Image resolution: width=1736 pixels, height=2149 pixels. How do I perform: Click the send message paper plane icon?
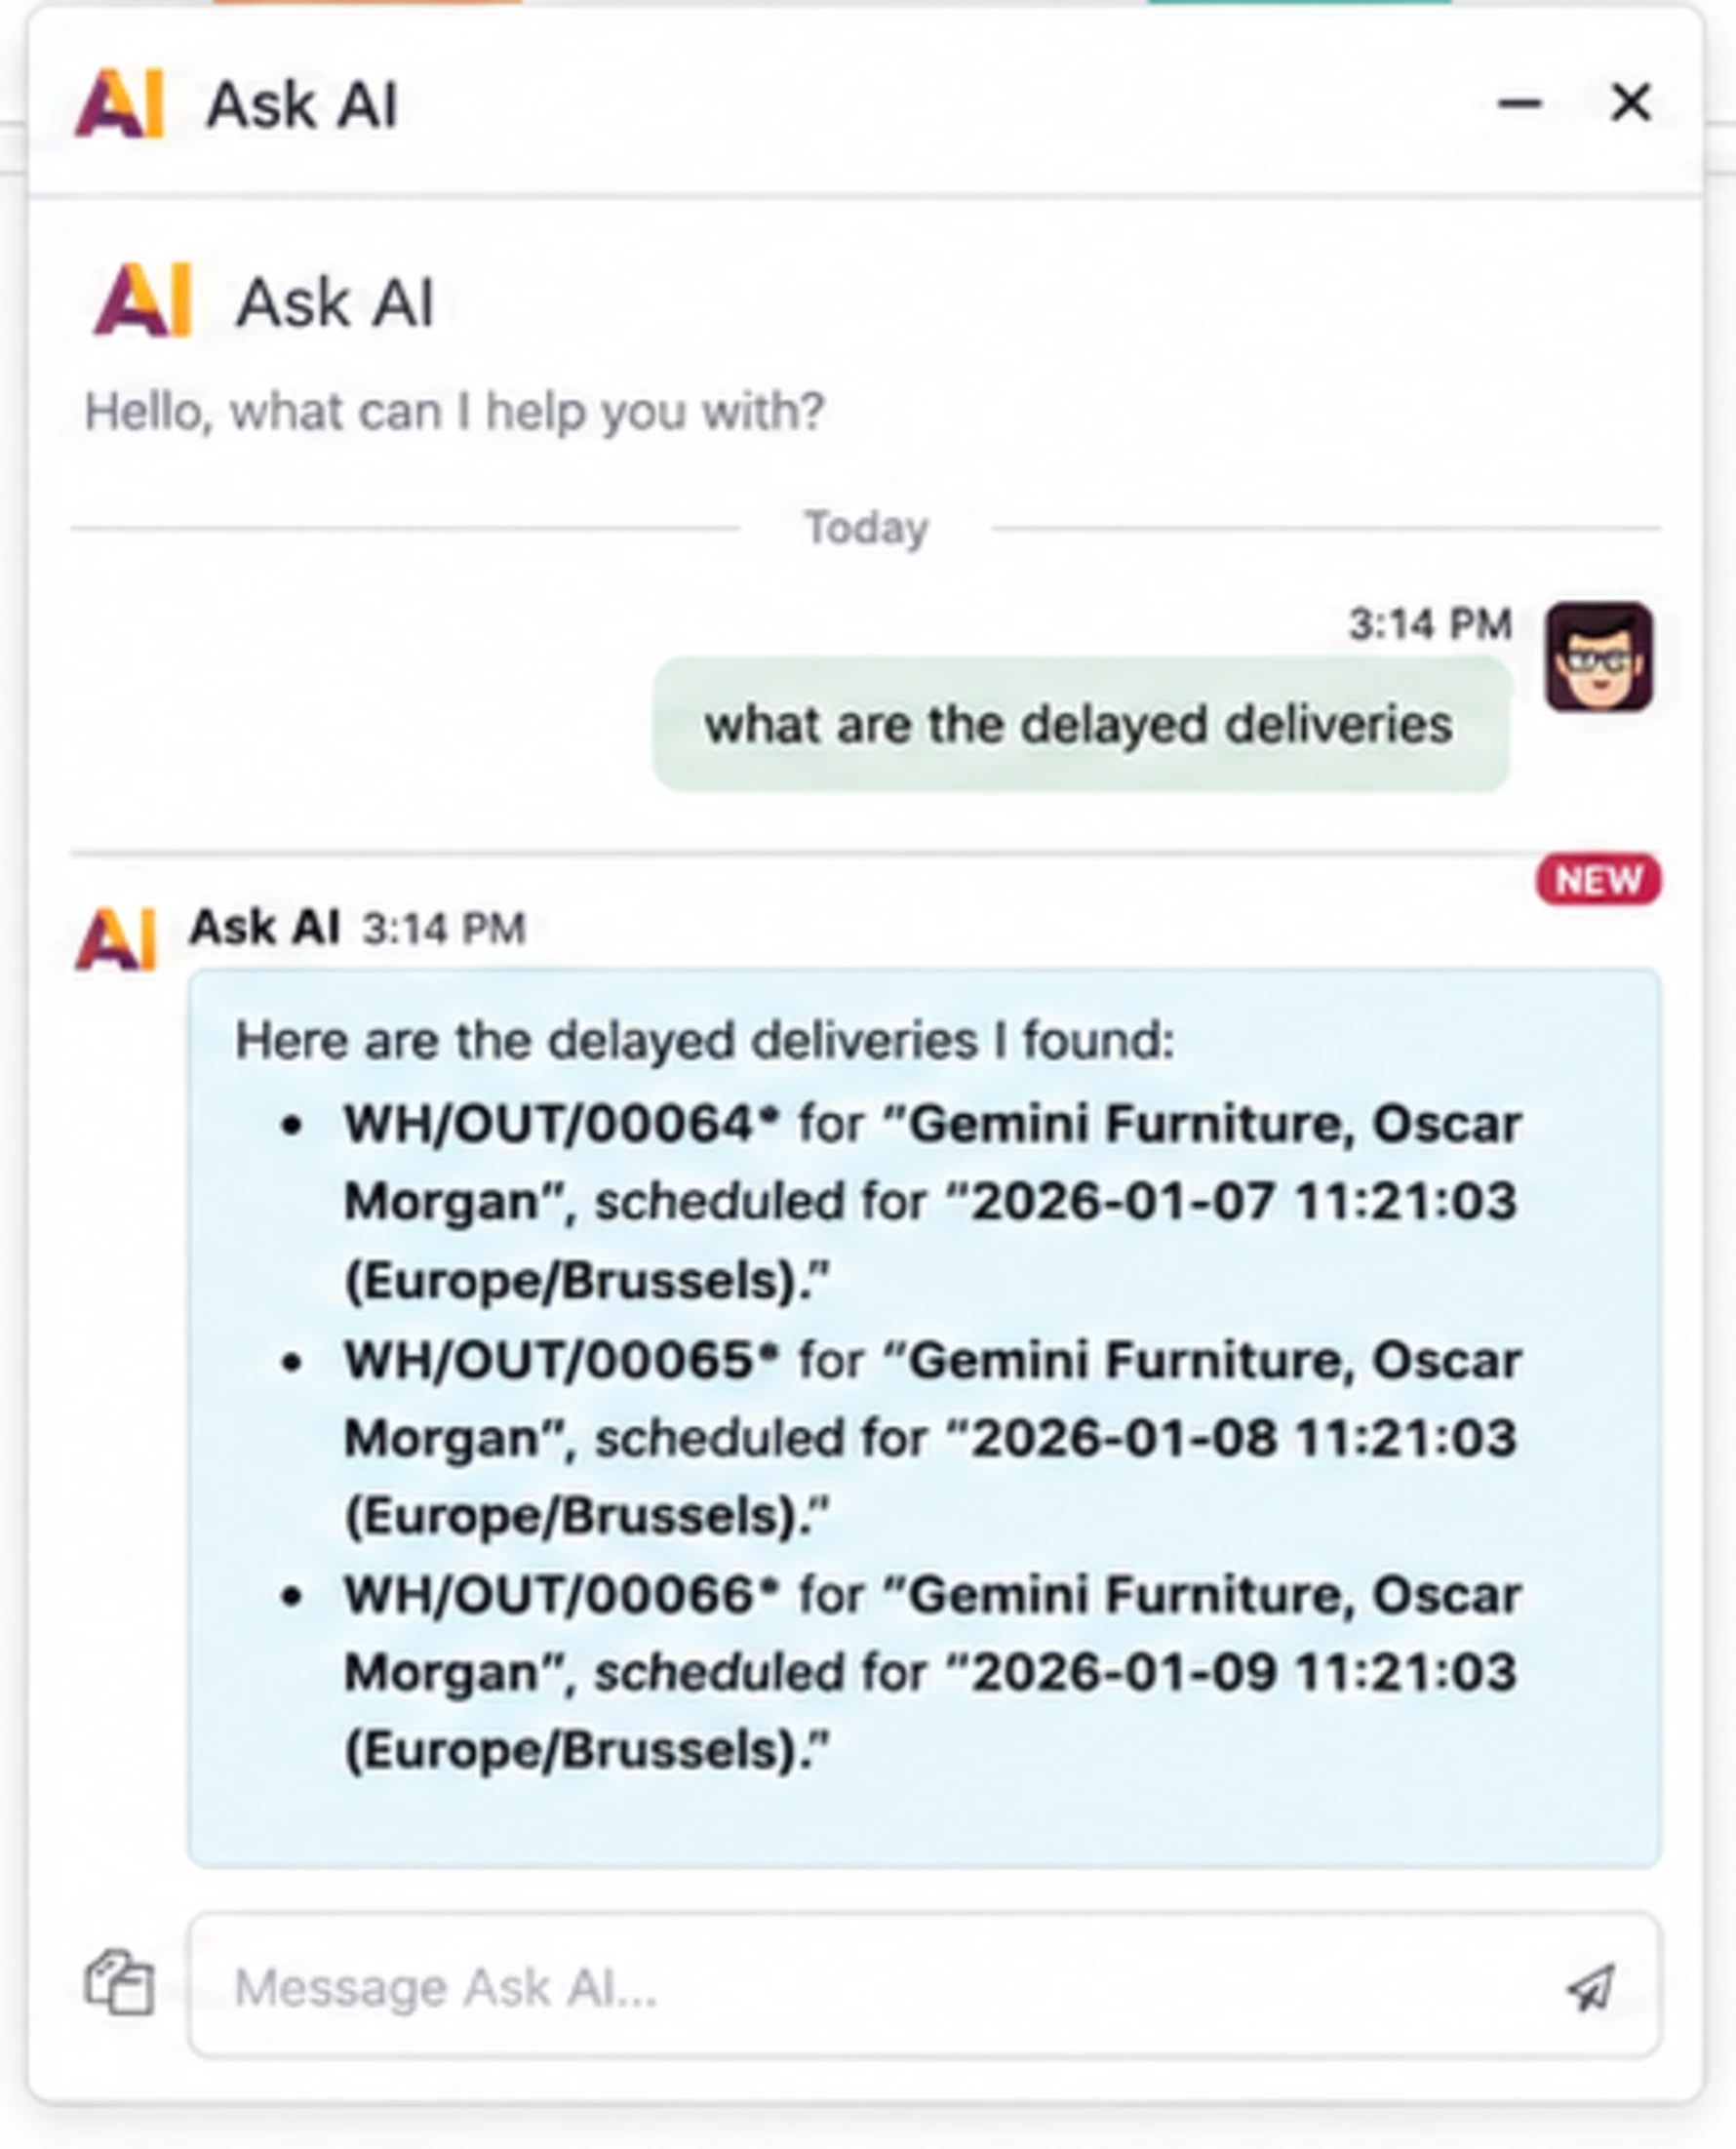tap(1591, 1986)
